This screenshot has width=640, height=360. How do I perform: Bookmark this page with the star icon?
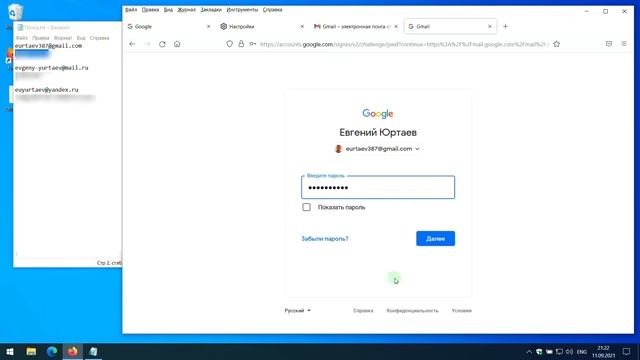point(557,44)
